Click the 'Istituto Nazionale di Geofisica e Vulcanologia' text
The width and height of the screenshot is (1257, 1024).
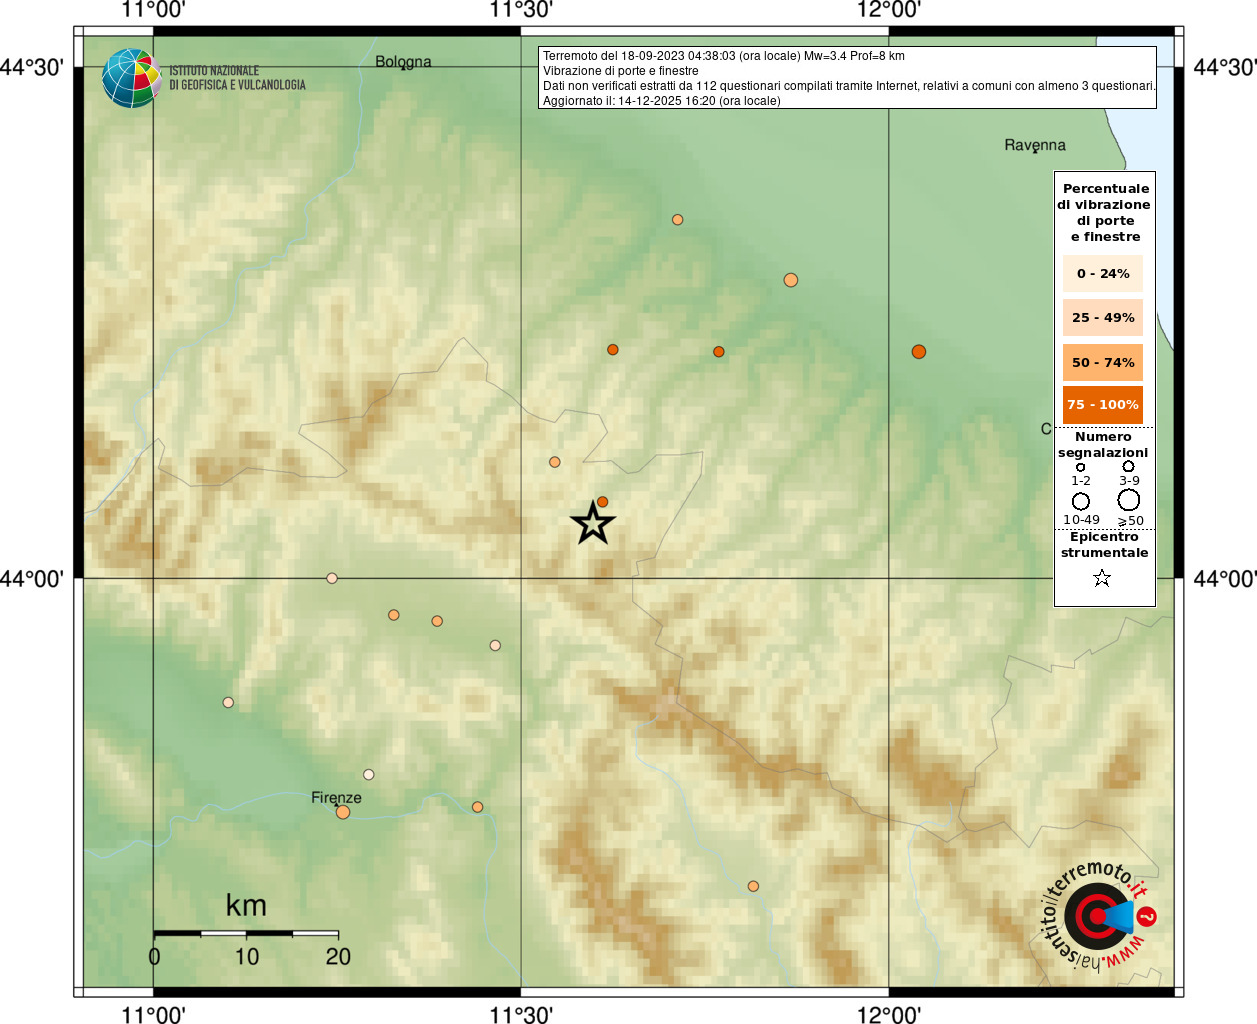[237, 78]
